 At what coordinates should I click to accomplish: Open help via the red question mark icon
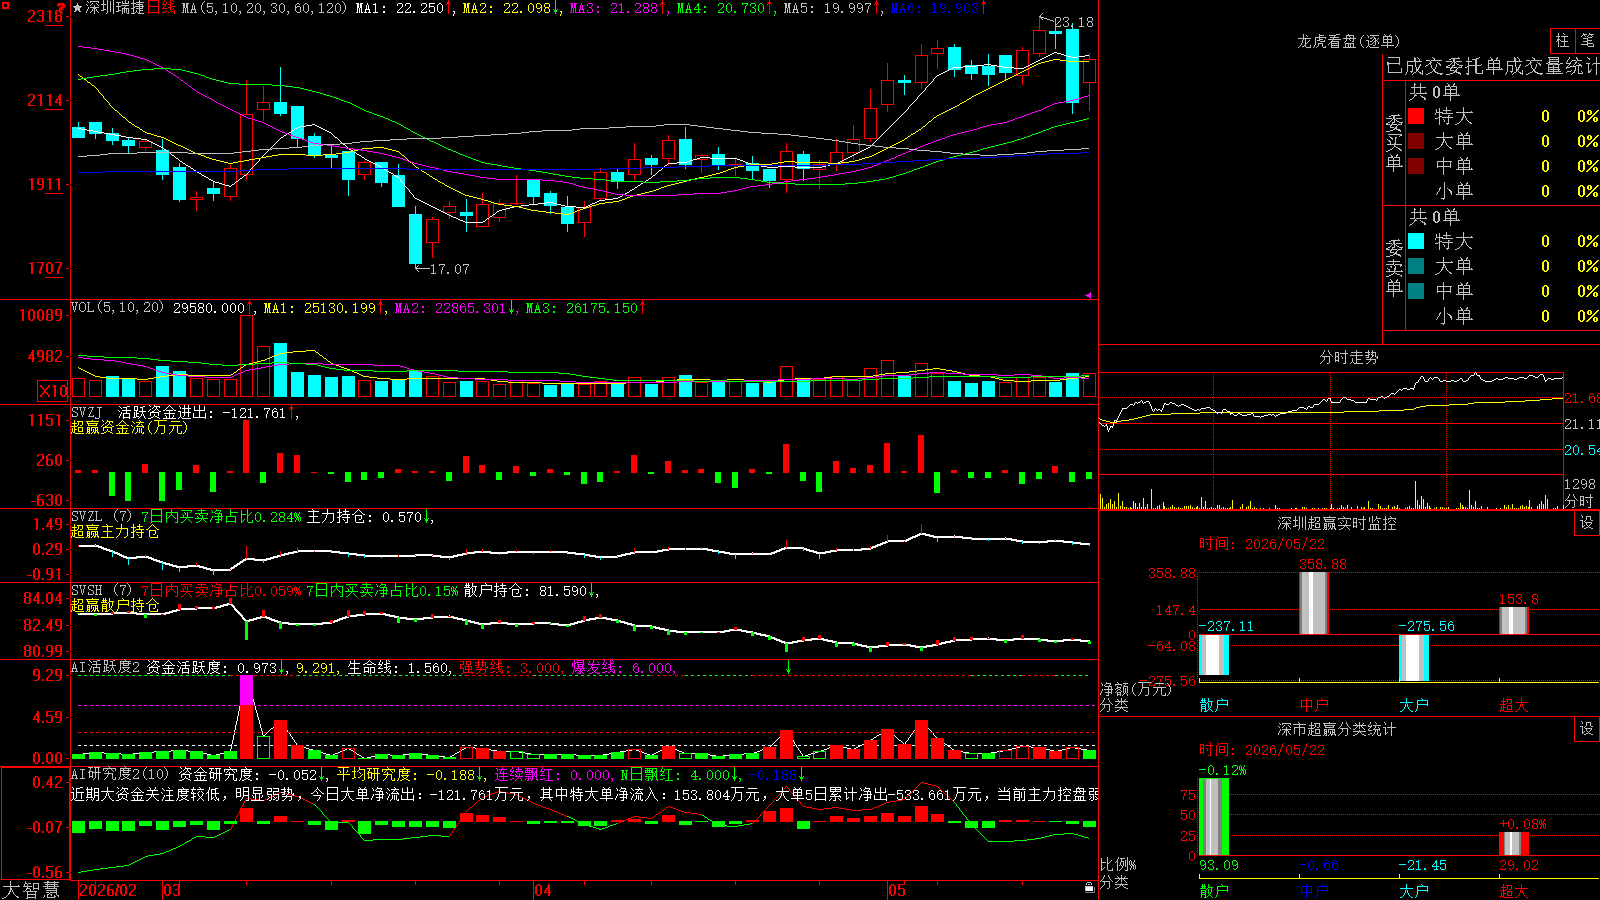click(61, 8)
